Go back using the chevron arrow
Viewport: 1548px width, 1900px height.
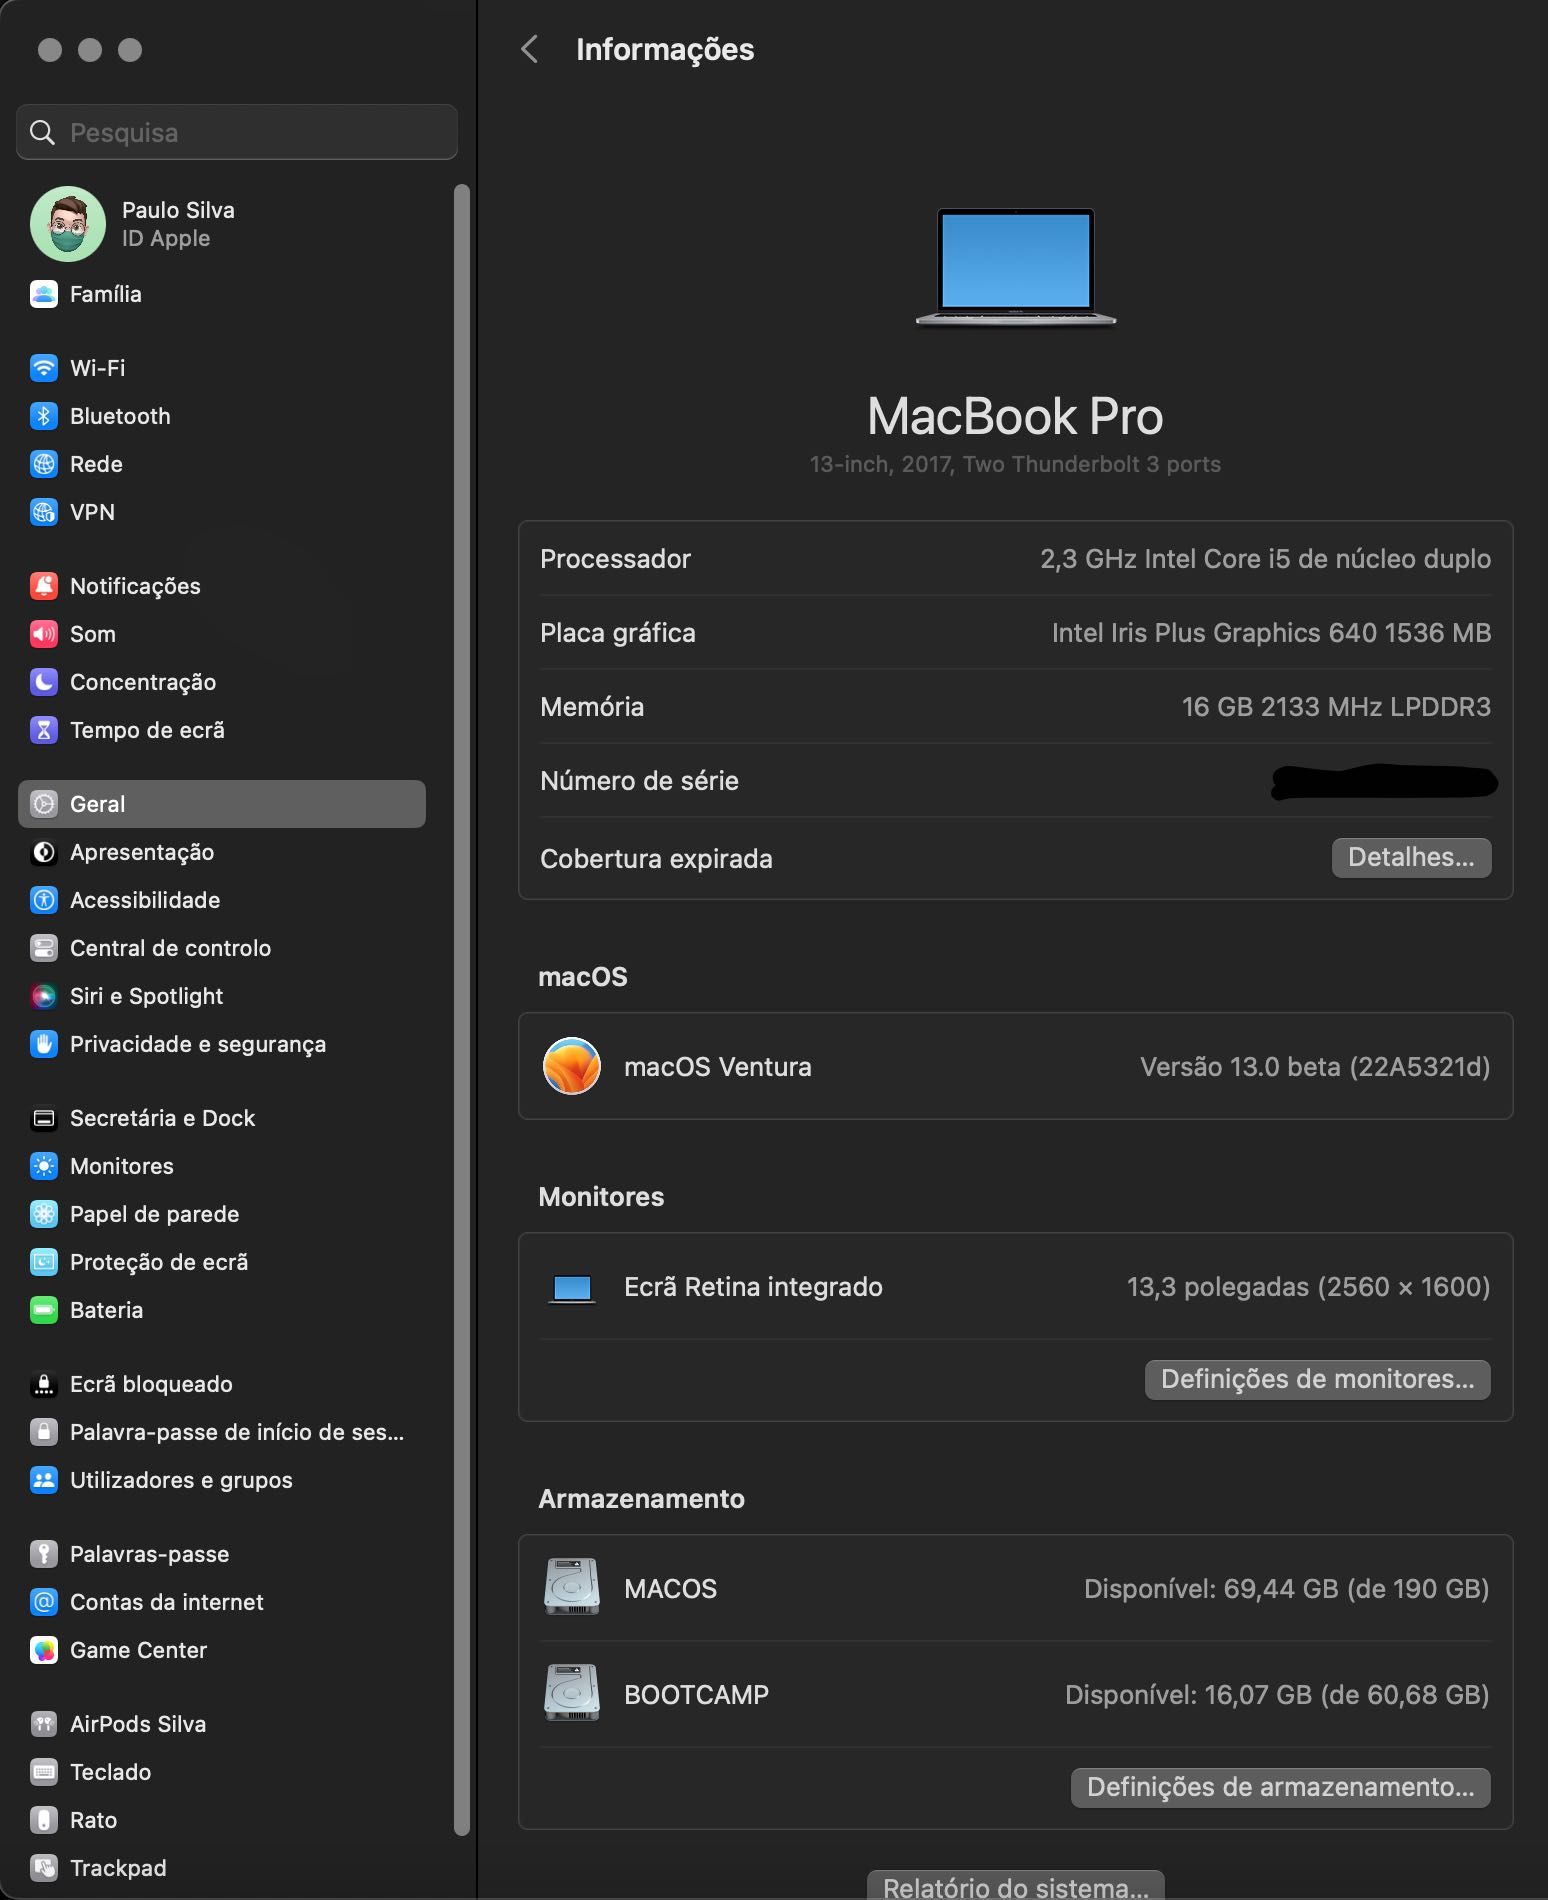click(x=530, y=49)
